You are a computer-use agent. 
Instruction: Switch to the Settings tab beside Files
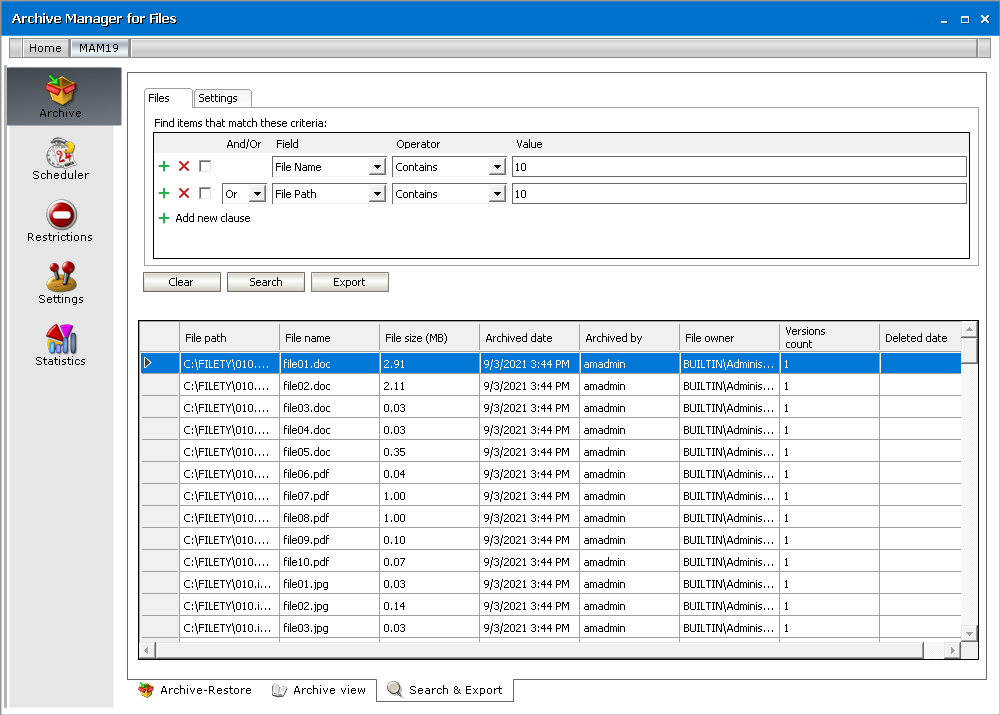[x=218, y=98]
